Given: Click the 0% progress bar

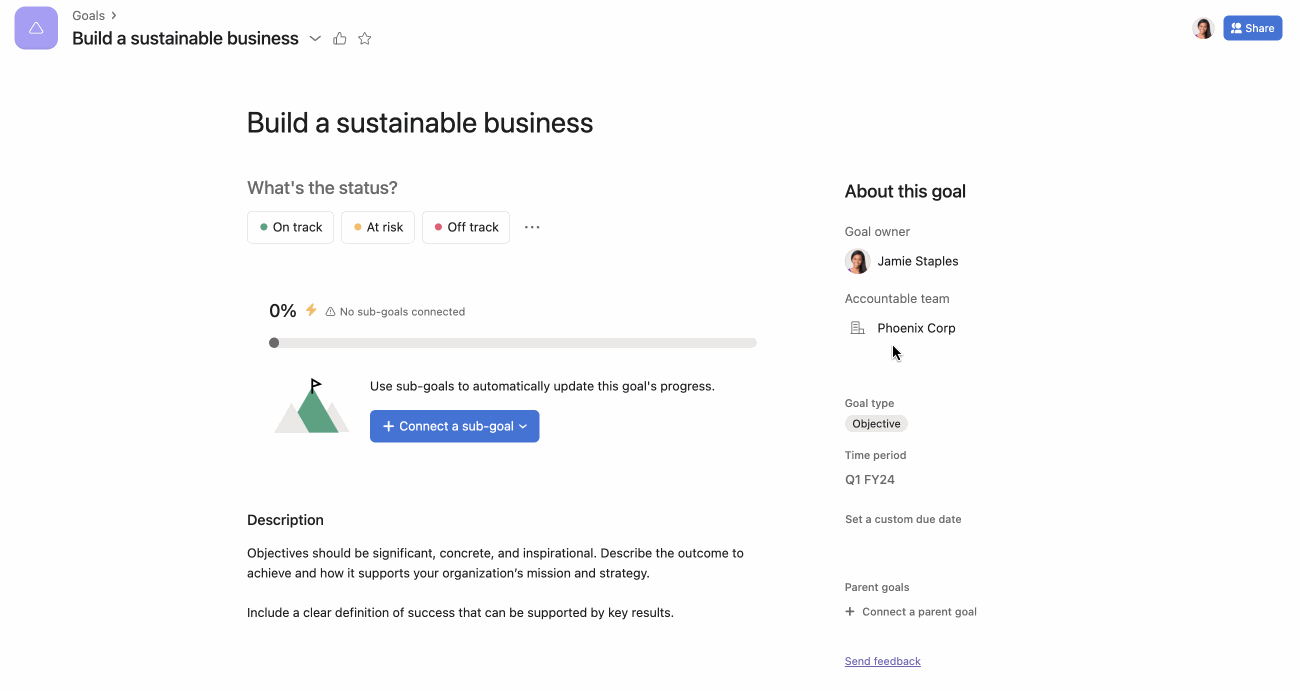Looking at the screenshot, I should (x=513, y=342).
